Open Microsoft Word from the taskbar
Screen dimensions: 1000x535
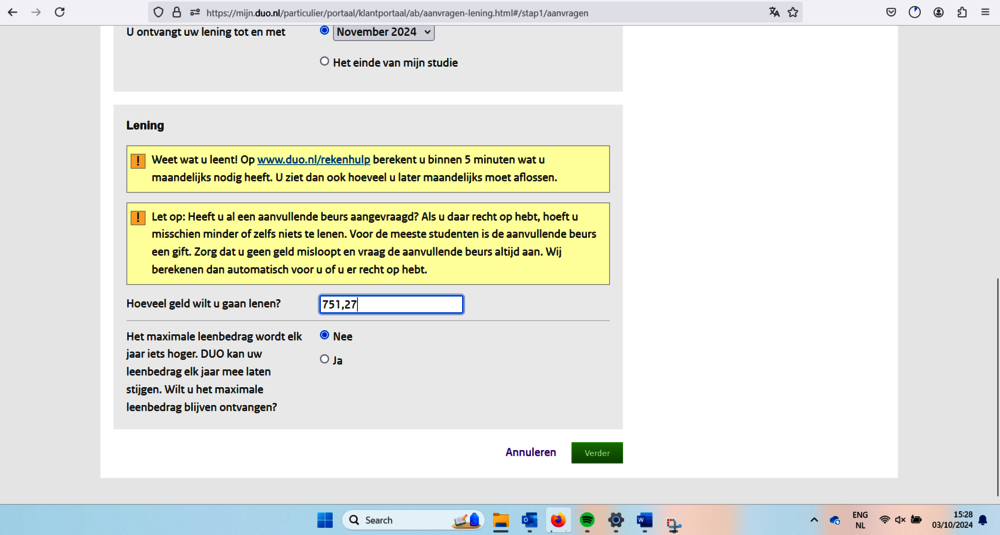(645, 520)
